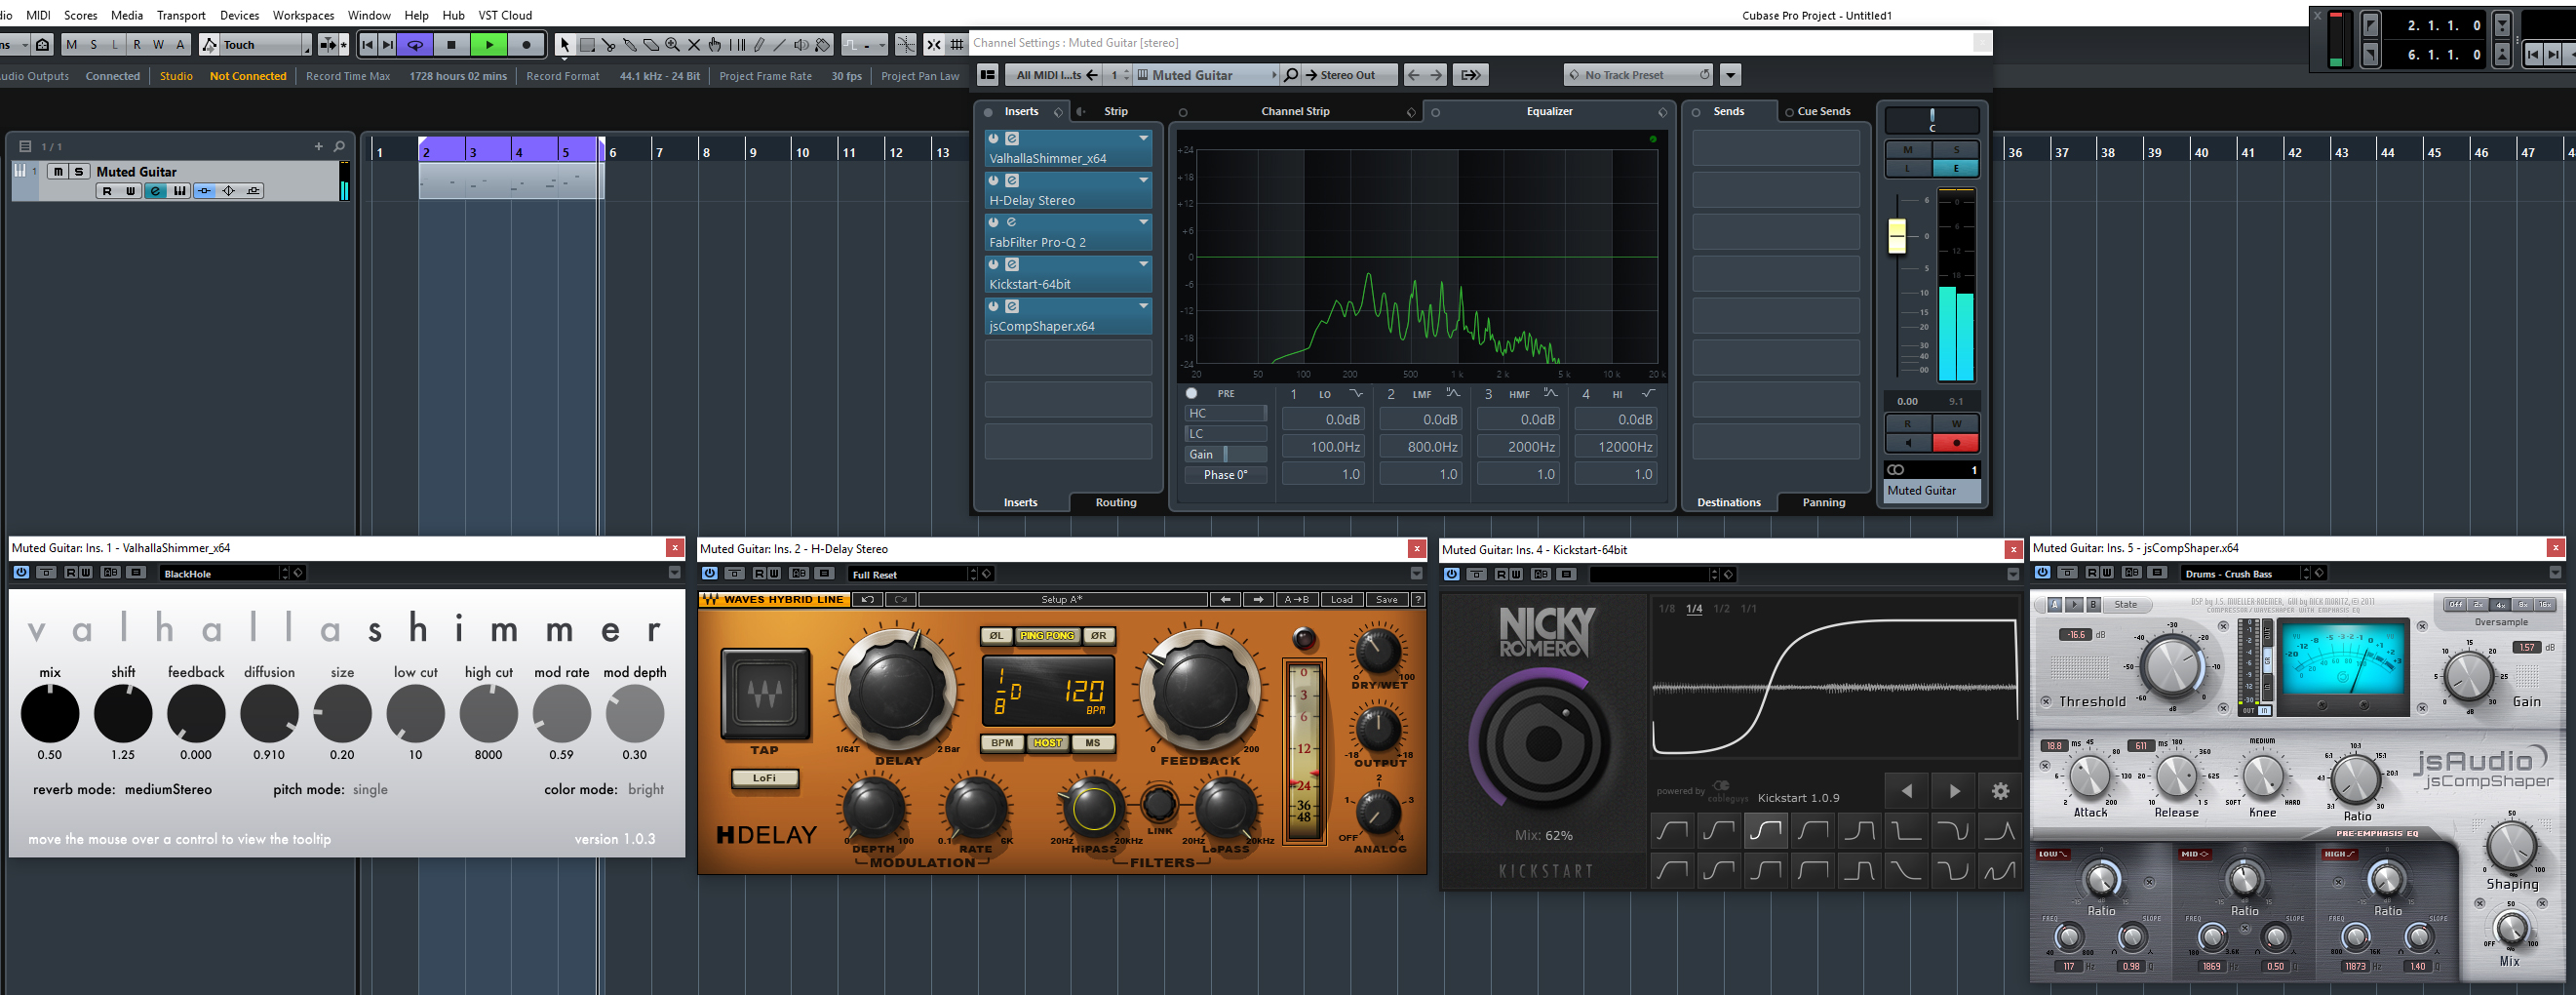Expand the Kickstart-64bit insert dropdown arrow
The width and height of the screenshot is (2576, 995).
[1143, 264]
